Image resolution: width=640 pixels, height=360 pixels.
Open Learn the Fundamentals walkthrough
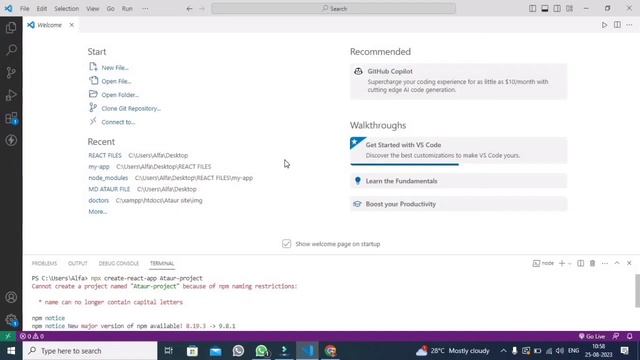click(458, 181)
